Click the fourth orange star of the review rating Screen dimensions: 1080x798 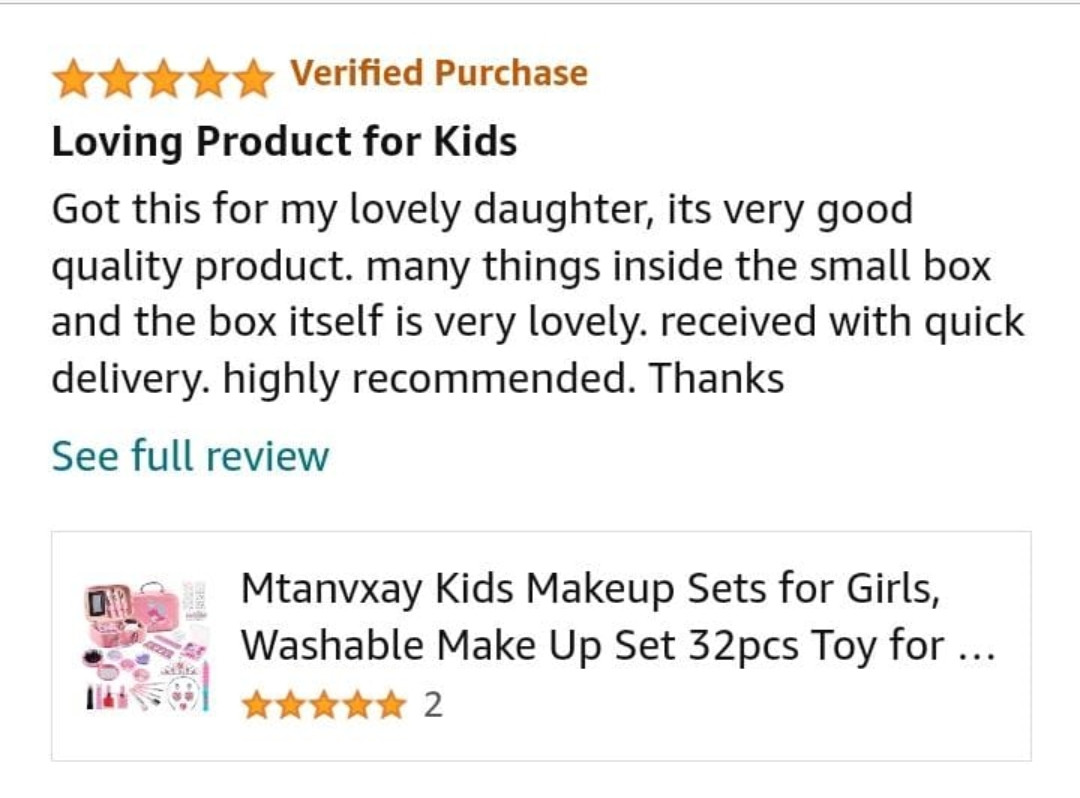tap(208, 78)
